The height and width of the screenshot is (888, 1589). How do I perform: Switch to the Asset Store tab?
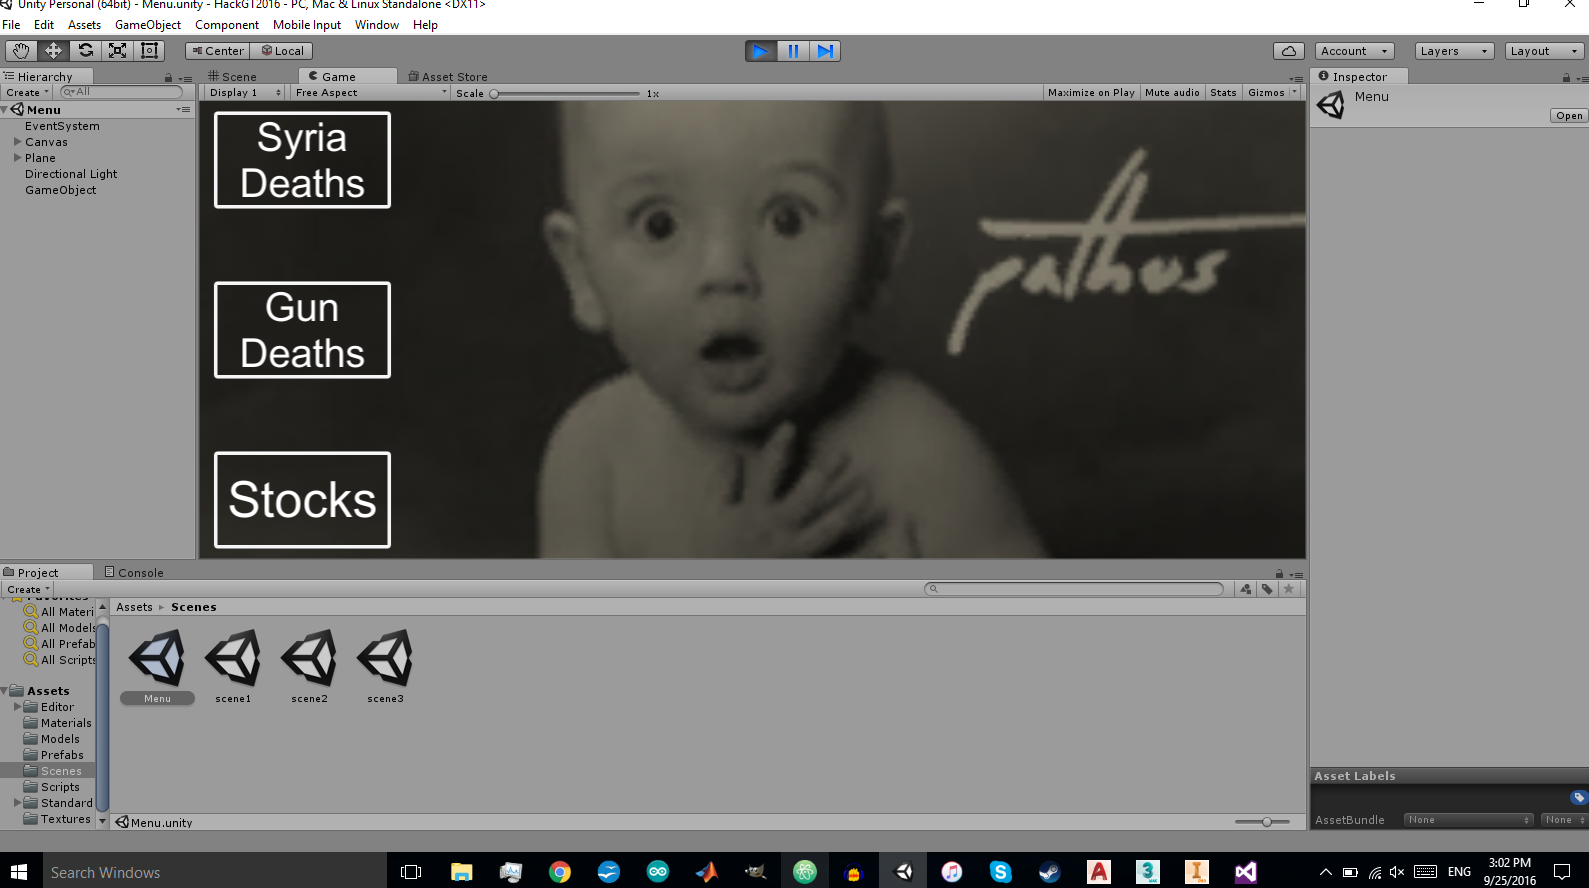(x=448, y=77)
